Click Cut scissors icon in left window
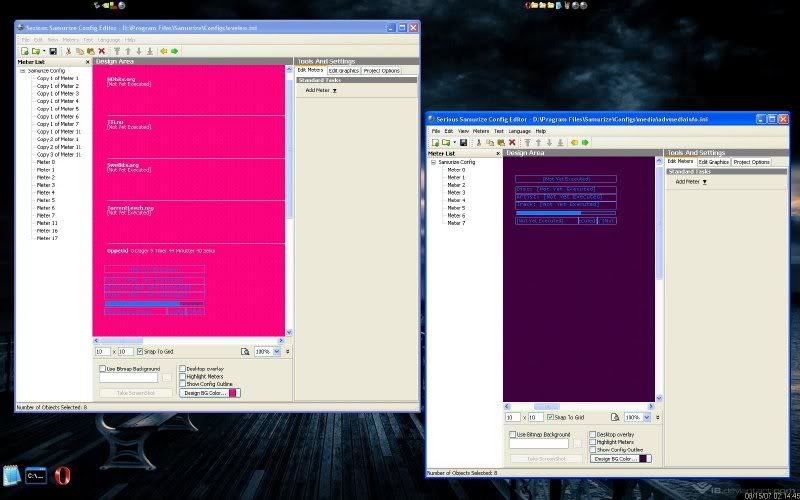The width and height of the screenshot is (800, 500). 68,51
